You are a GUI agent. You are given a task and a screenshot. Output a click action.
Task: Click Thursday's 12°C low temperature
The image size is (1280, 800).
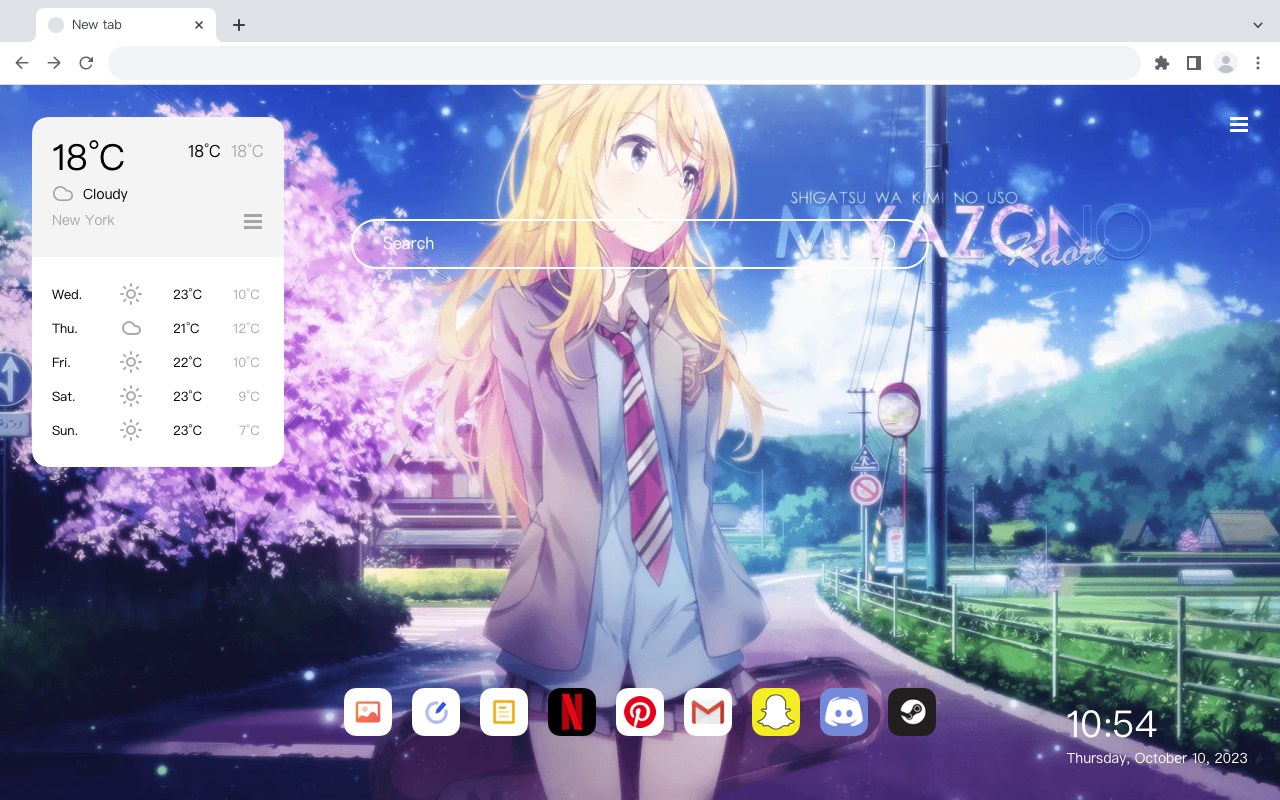[246, 328]
